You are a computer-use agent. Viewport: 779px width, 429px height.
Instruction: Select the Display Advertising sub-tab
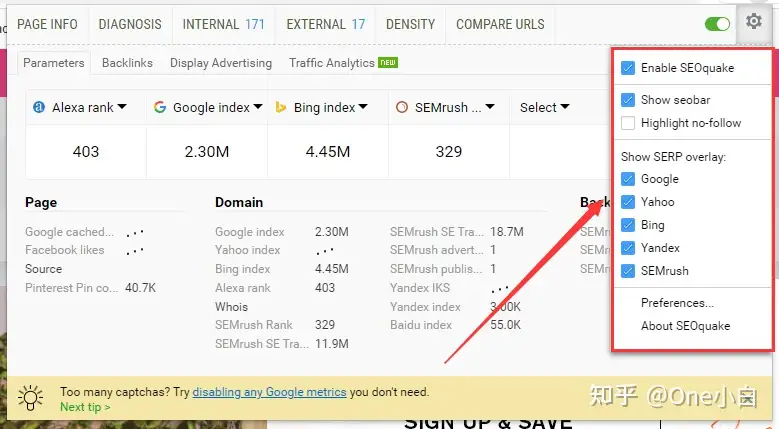click(221, 63)
